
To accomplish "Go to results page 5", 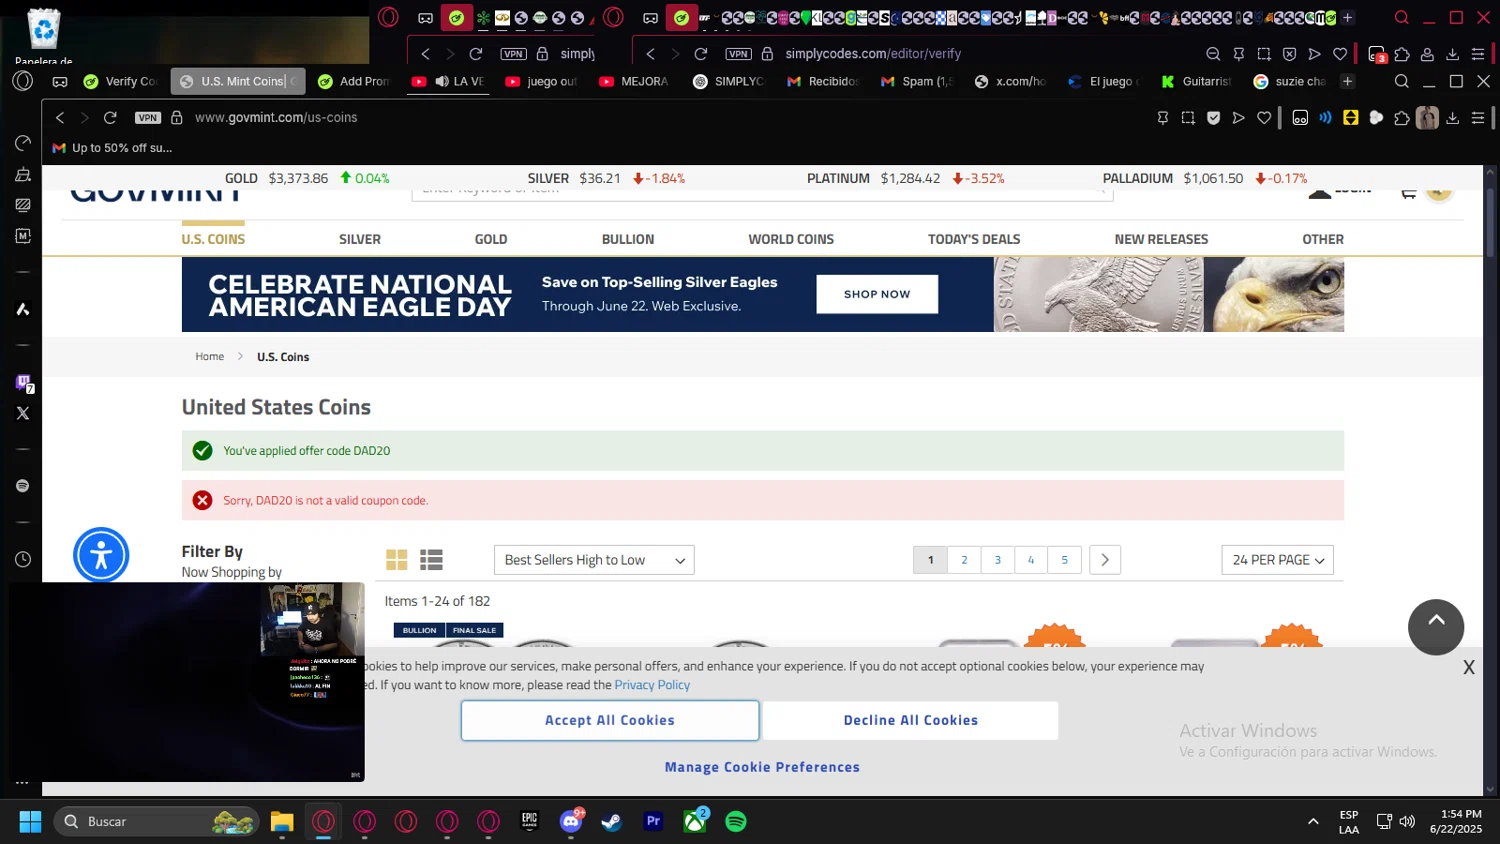I will click(1065, 560).
